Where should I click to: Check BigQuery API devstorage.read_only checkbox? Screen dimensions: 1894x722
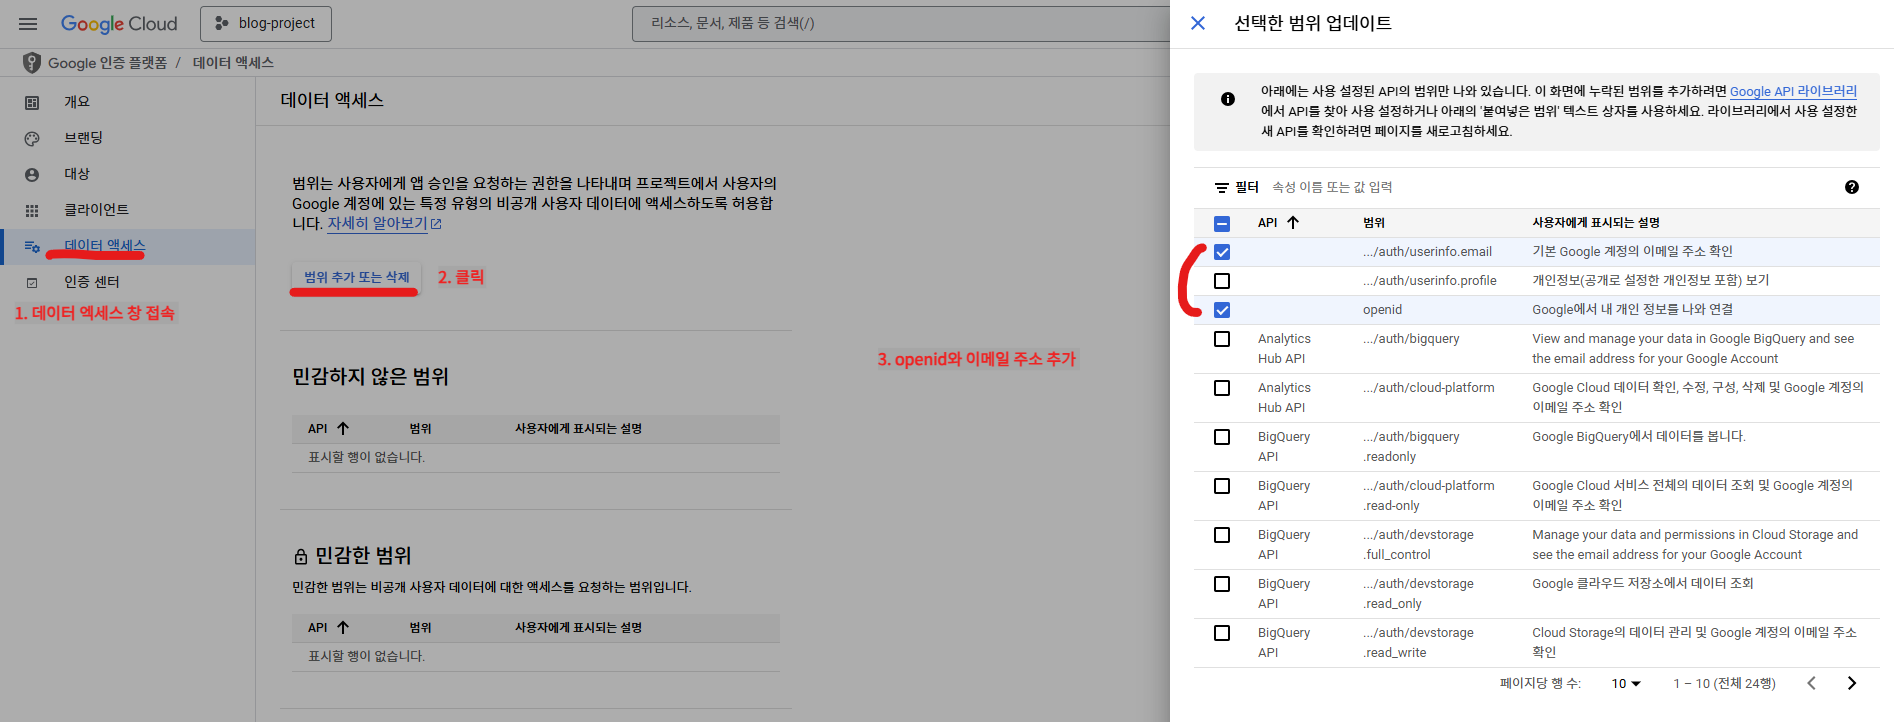coord(1222,584)
